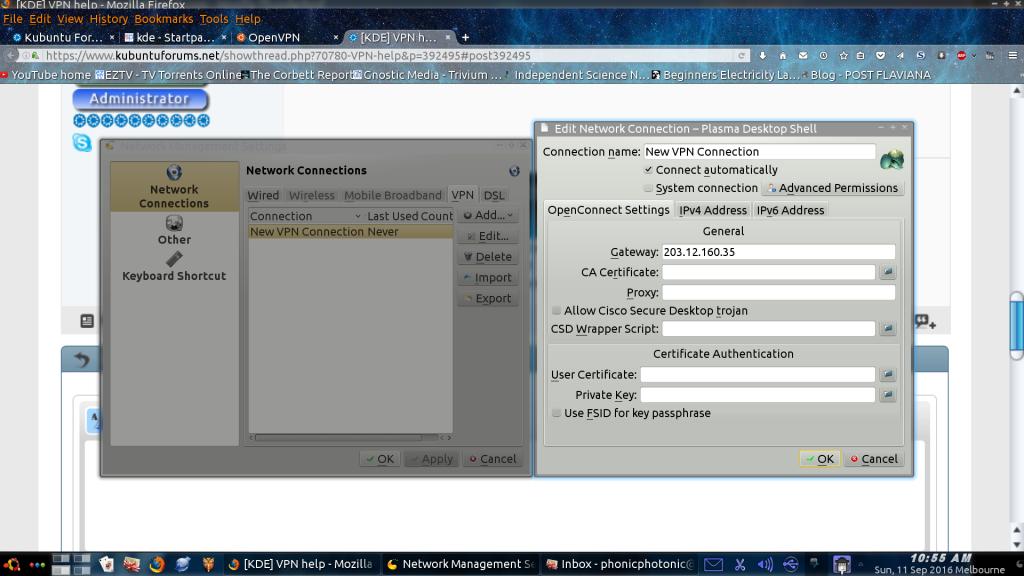
Task: Switch to the IPv4 Address tab
Action: click(x=712, y=210)
